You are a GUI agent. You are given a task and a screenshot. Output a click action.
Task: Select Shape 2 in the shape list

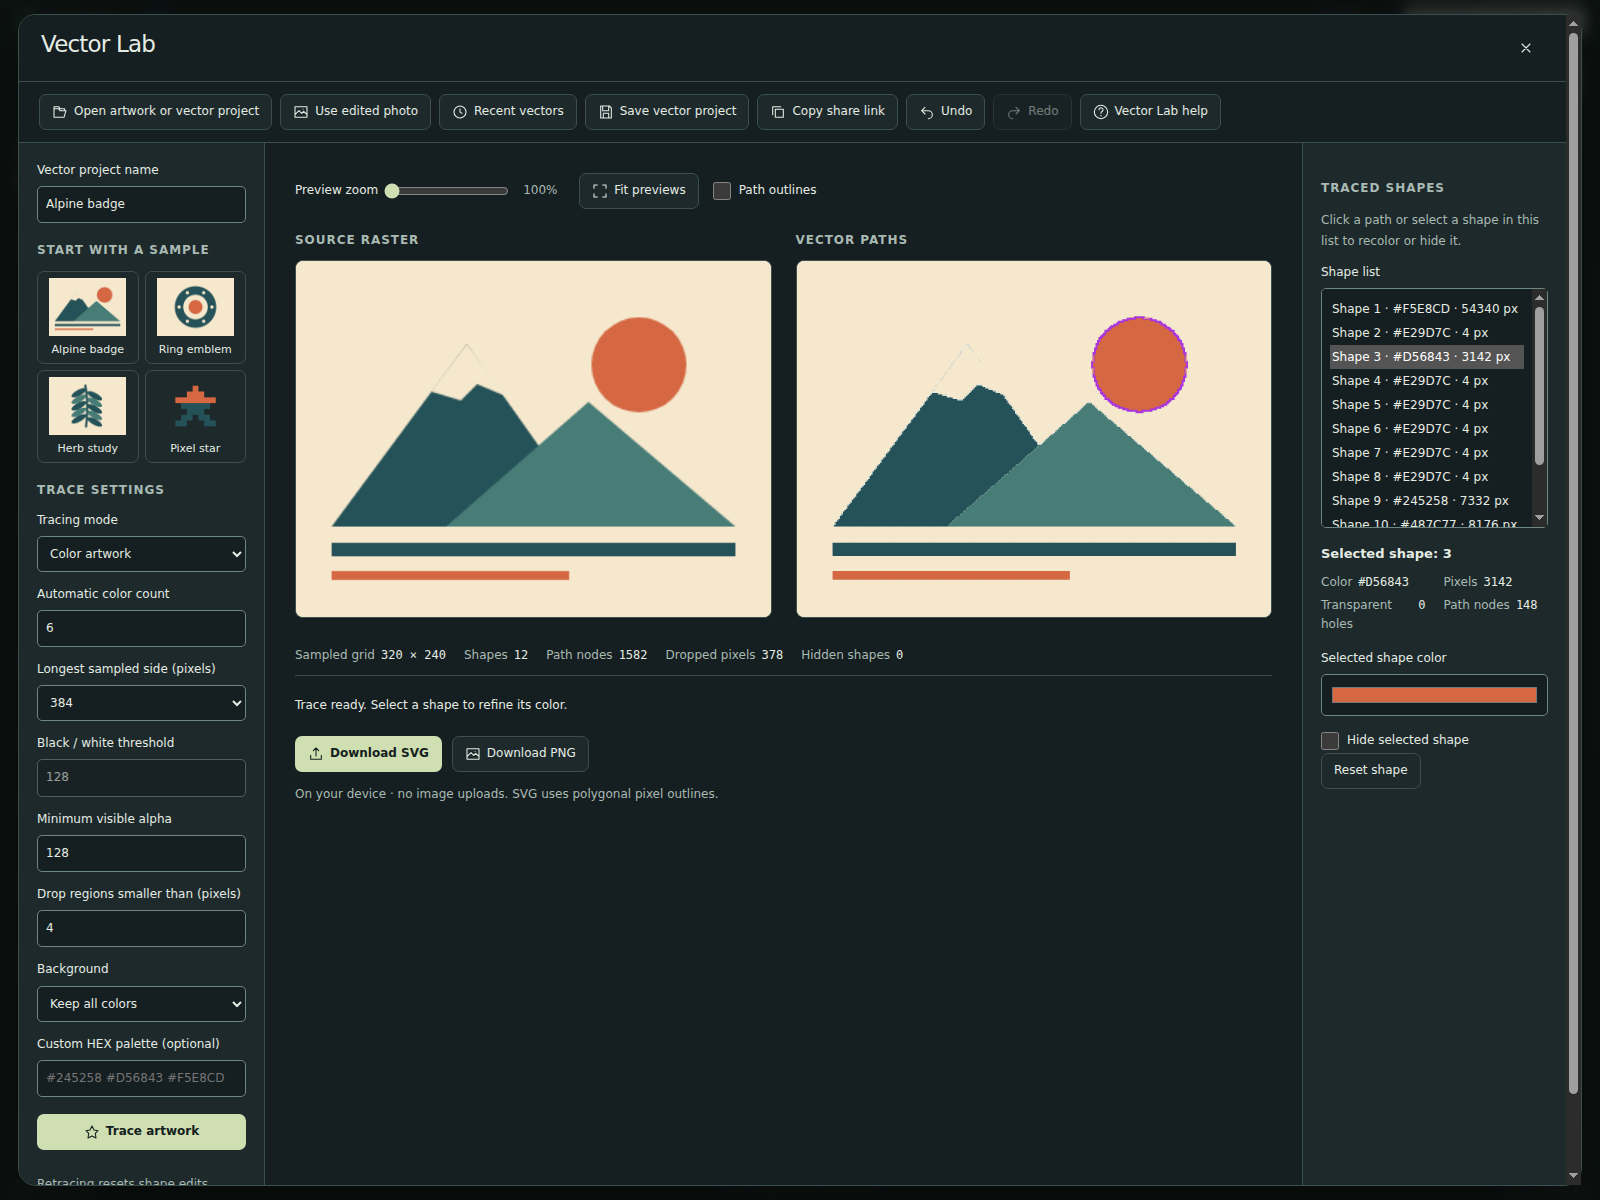1426,333
